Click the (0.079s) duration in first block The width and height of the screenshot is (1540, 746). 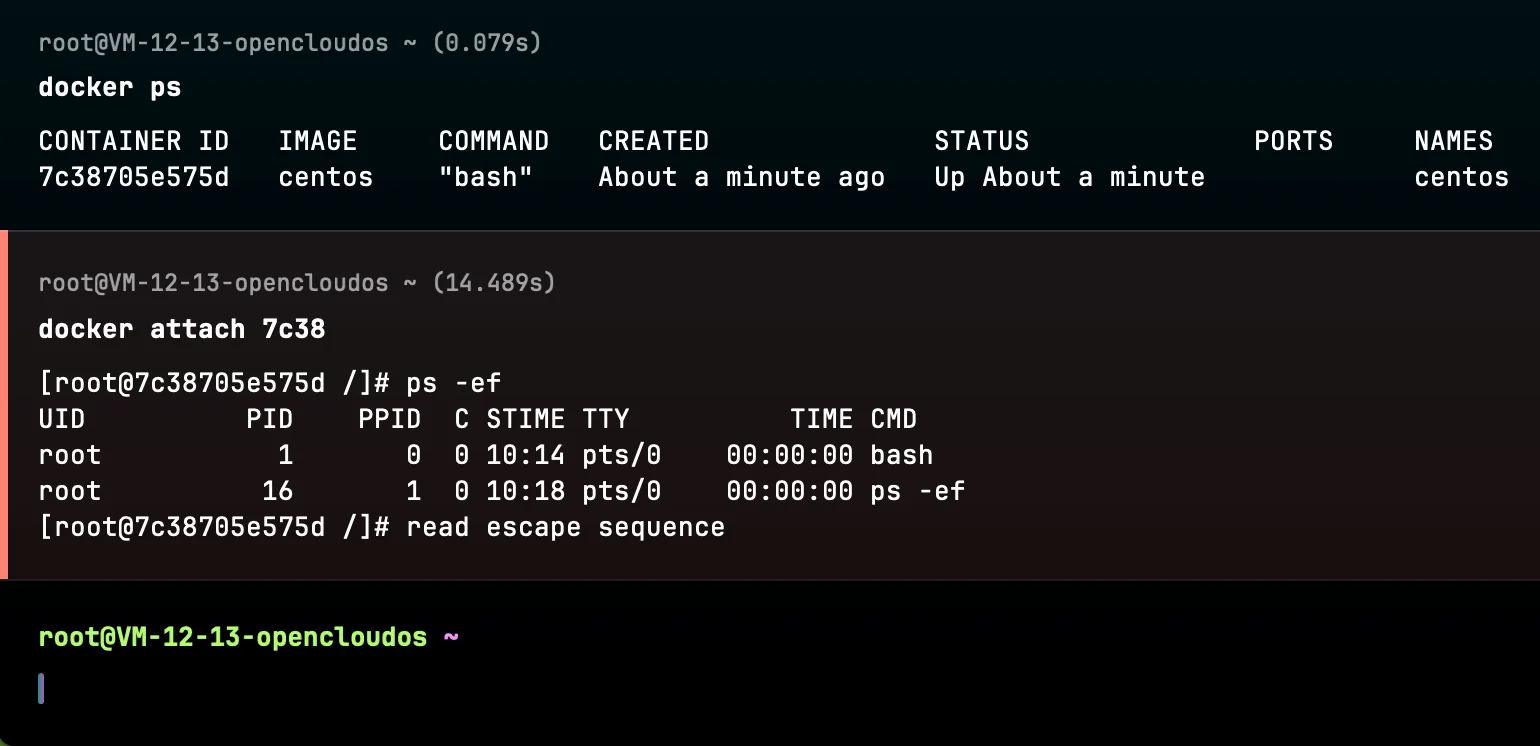[485, 43]
